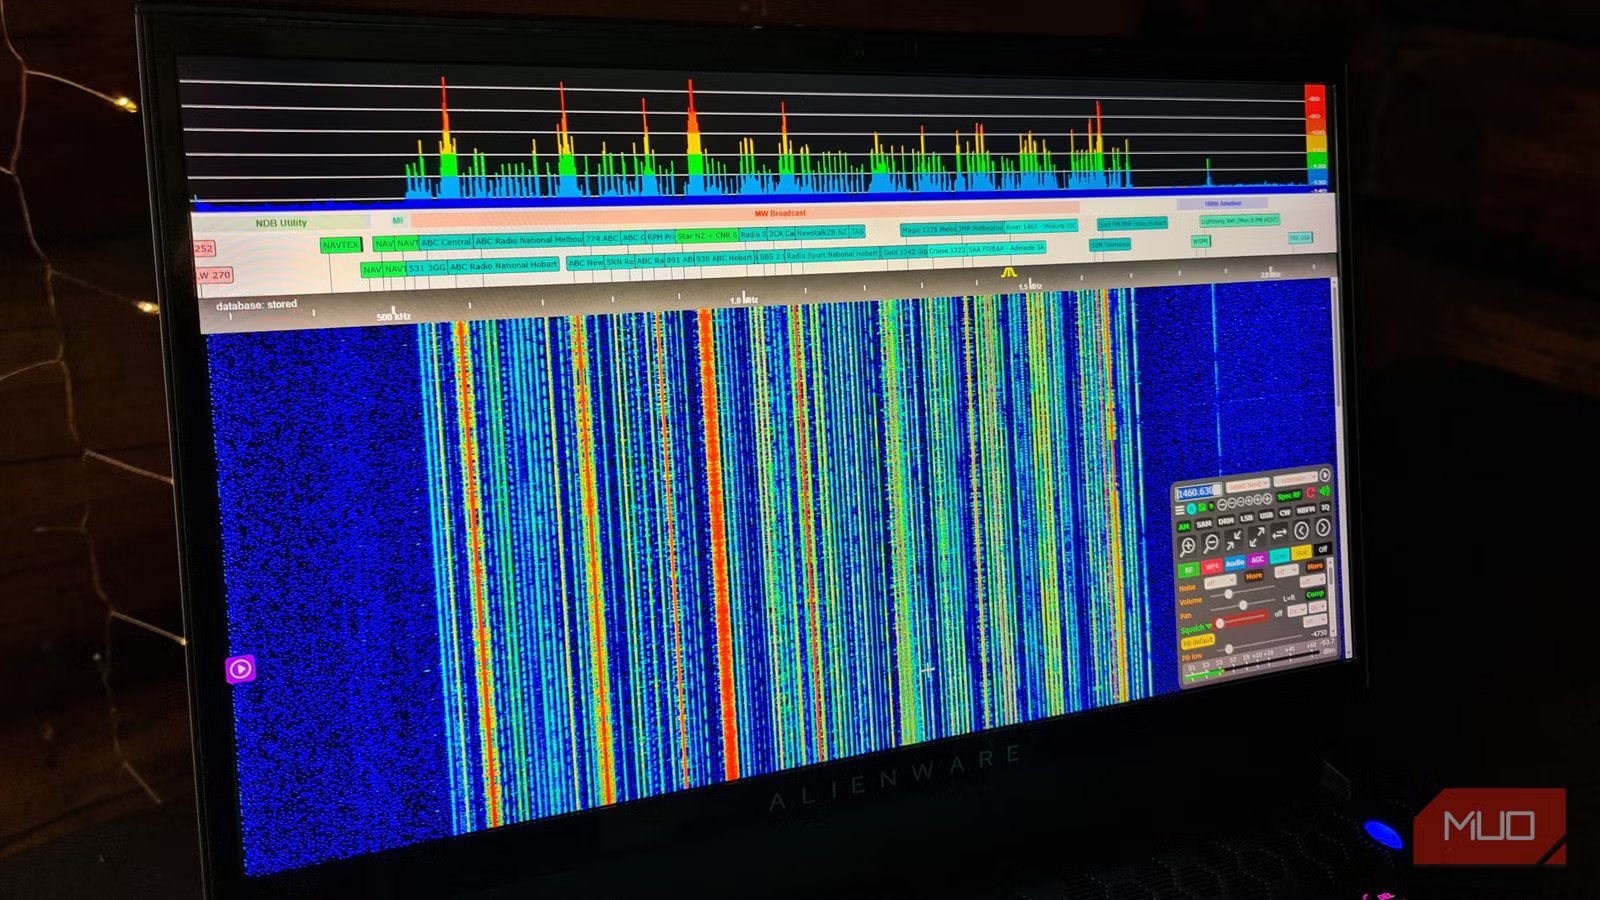Open the select band dropdown

[1248, 485]
